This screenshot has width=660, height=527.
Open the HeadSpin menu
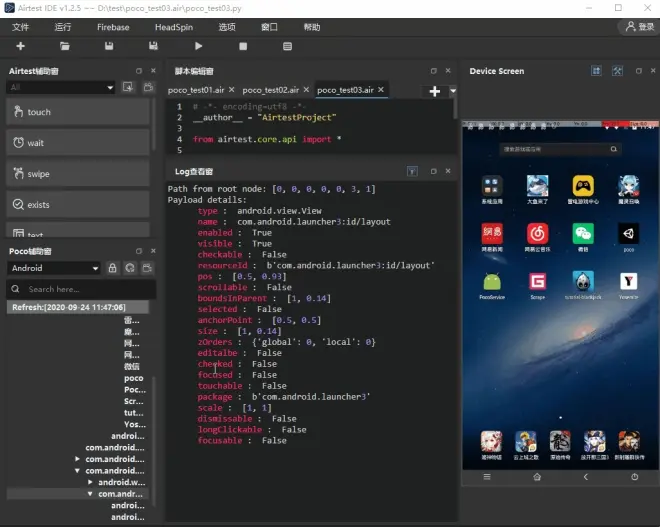(174, 27)
